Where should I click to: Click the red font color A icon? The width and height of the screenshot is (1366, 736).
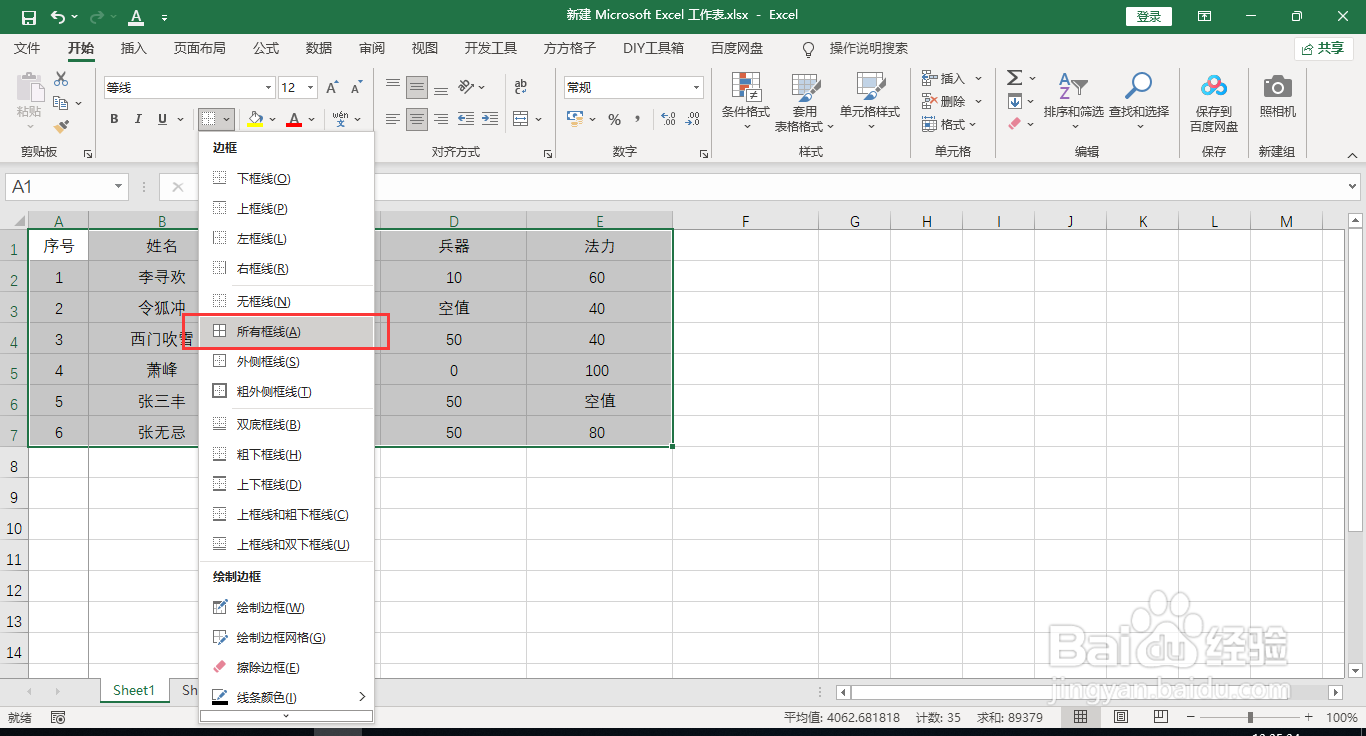[294, 120]
